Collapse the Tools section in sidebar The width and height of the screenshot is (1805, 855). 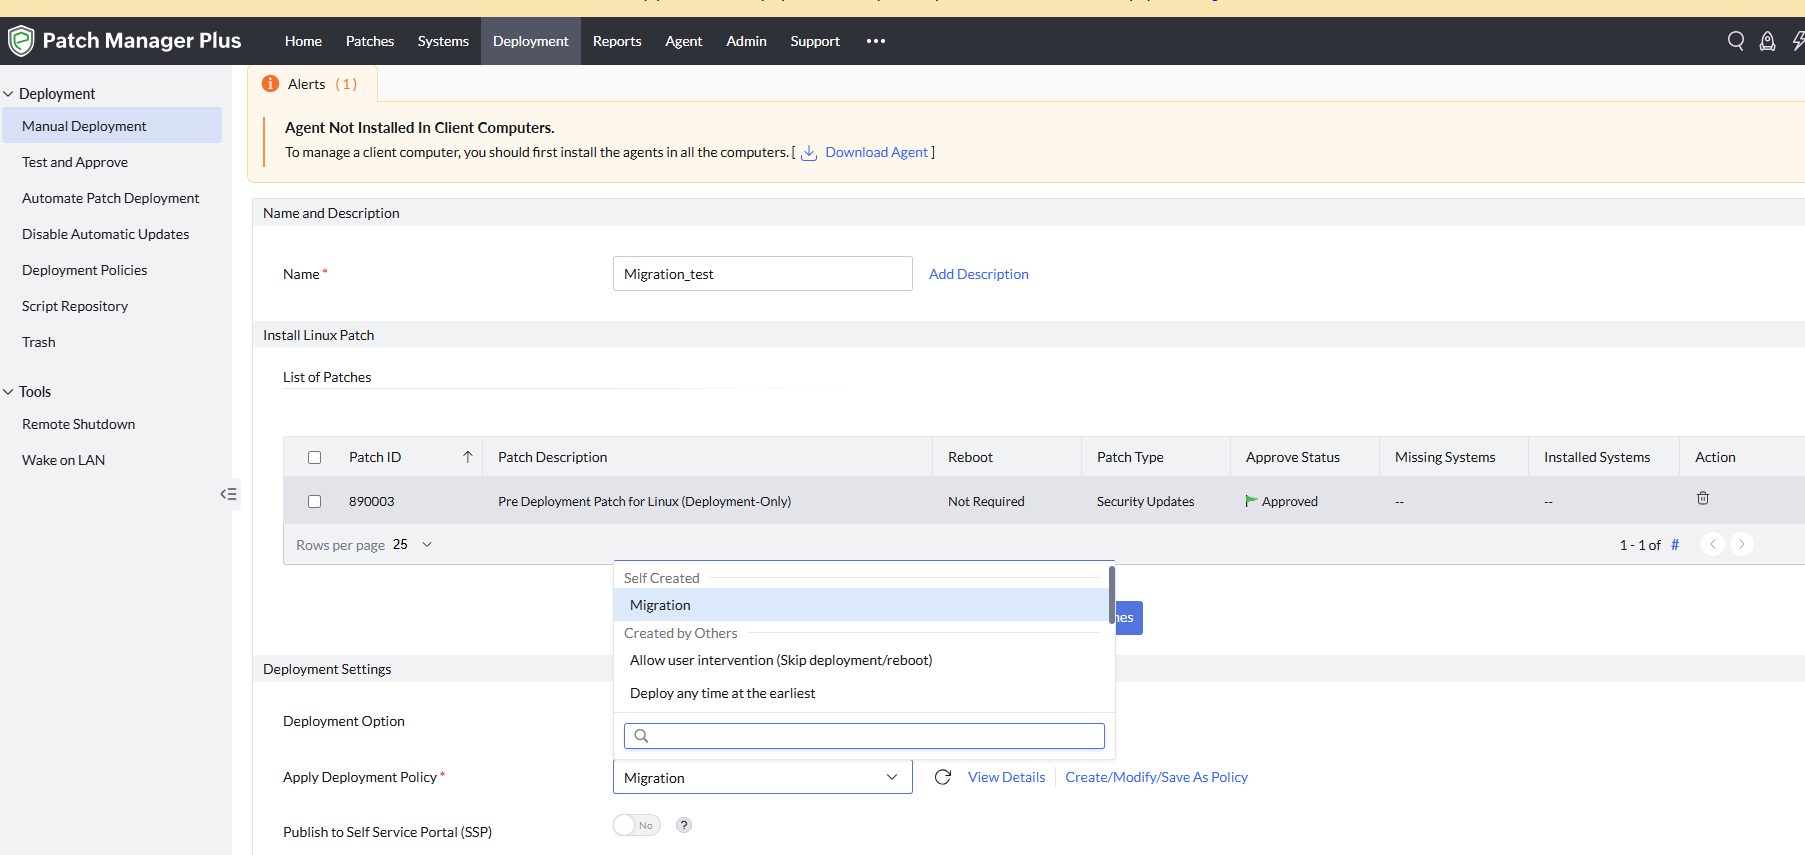click(x=9, y=392)
